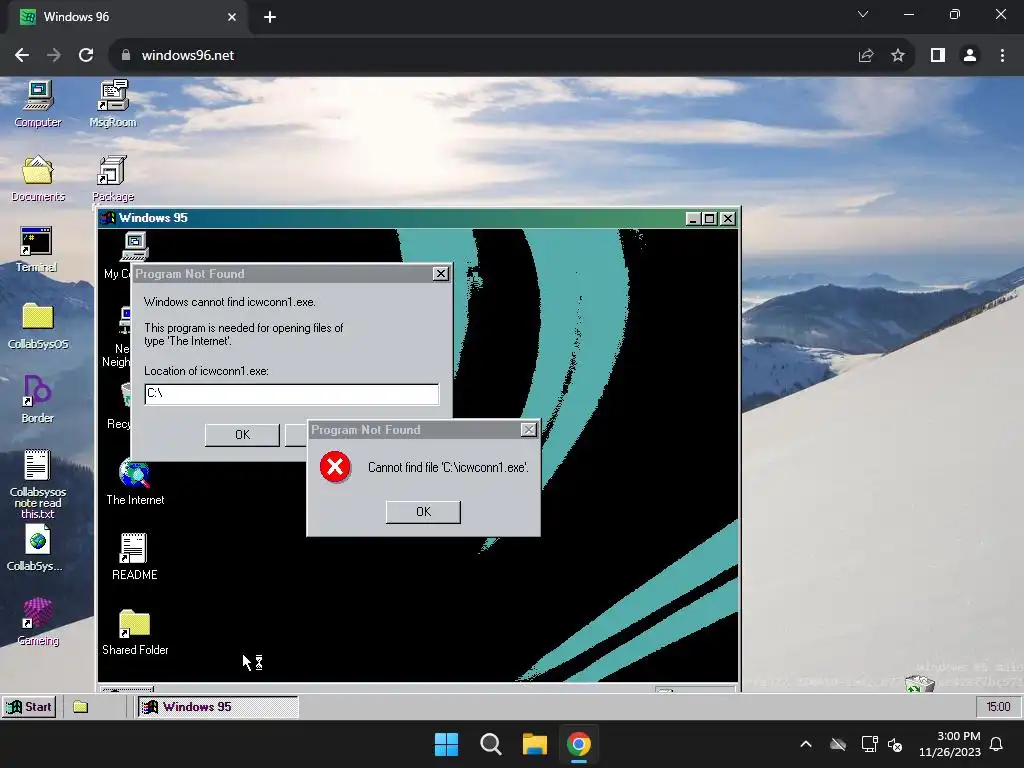Go back in Chrome browser
This screenshot has width=1024, height=768.
tap(22, 56)
